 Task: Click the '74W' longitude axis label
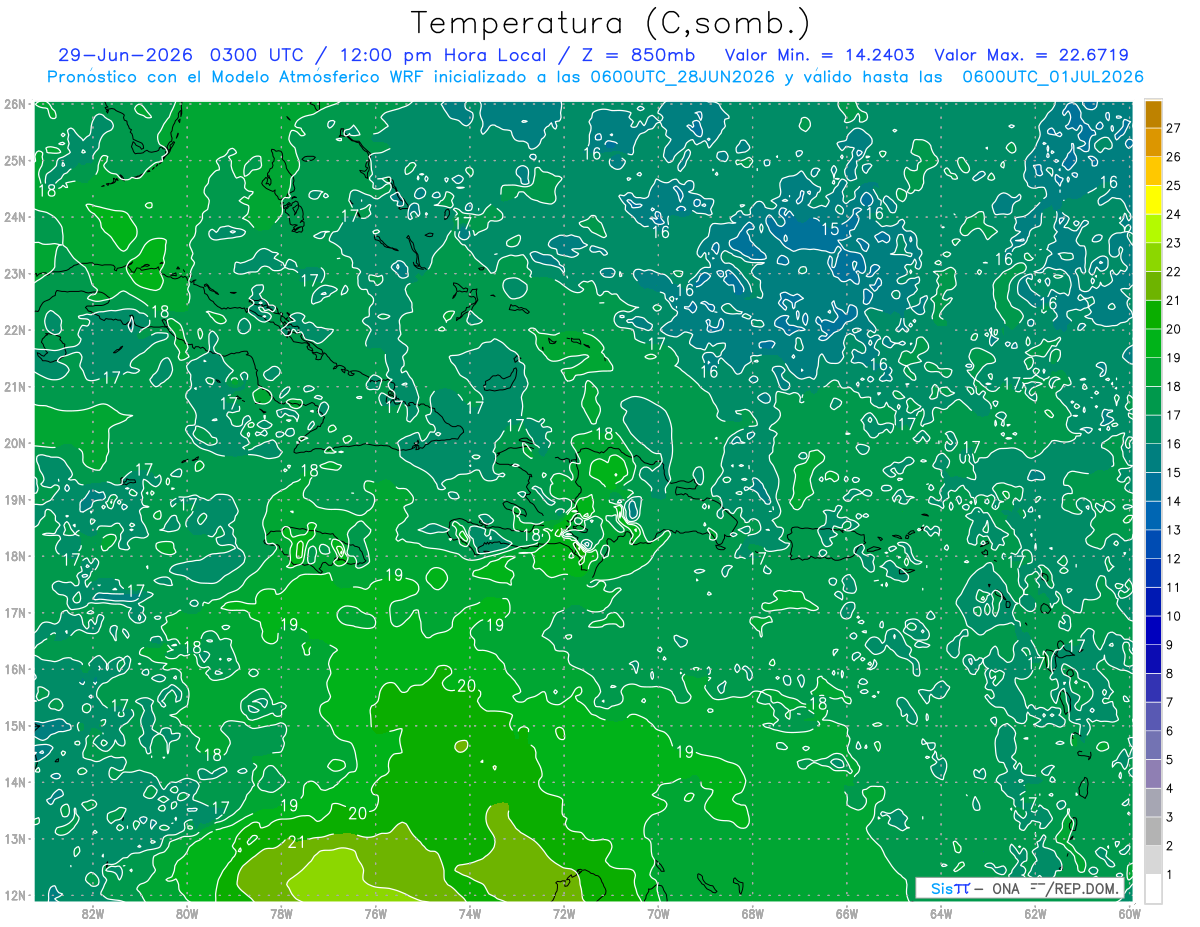pyautogui.click(x=470, y=913)
